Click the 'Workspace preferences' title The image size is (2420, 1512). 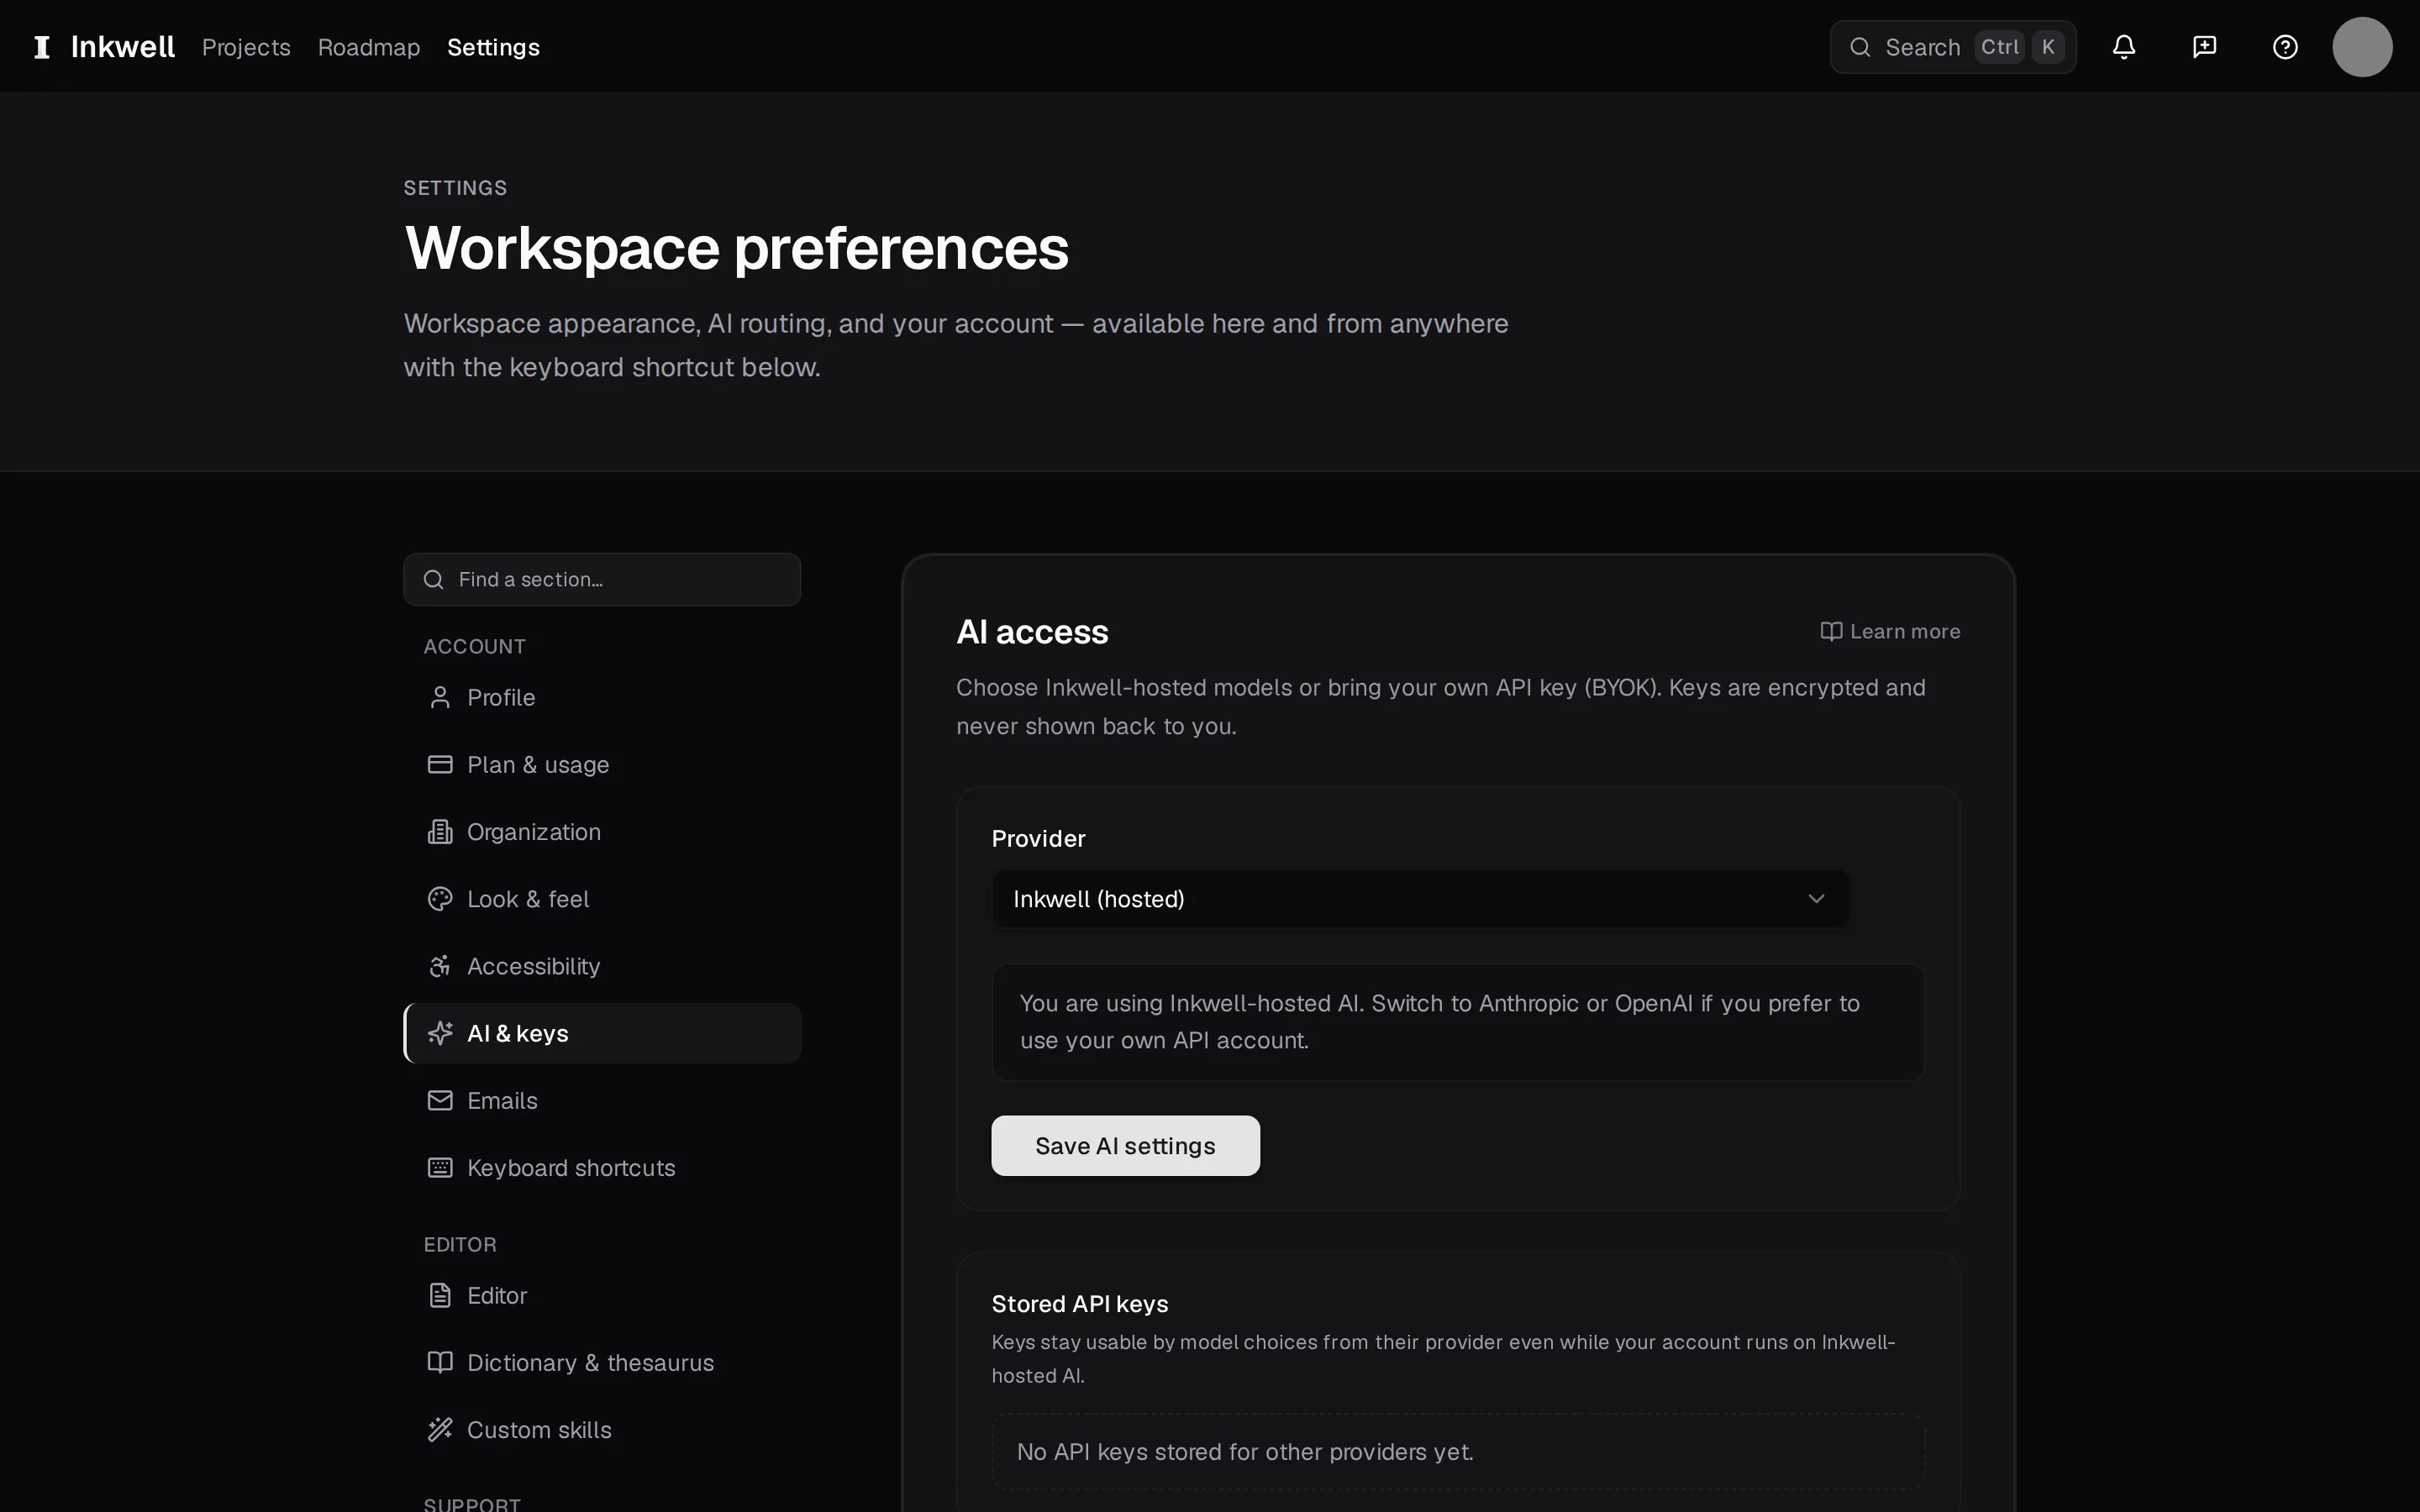[x=736, y=248]
